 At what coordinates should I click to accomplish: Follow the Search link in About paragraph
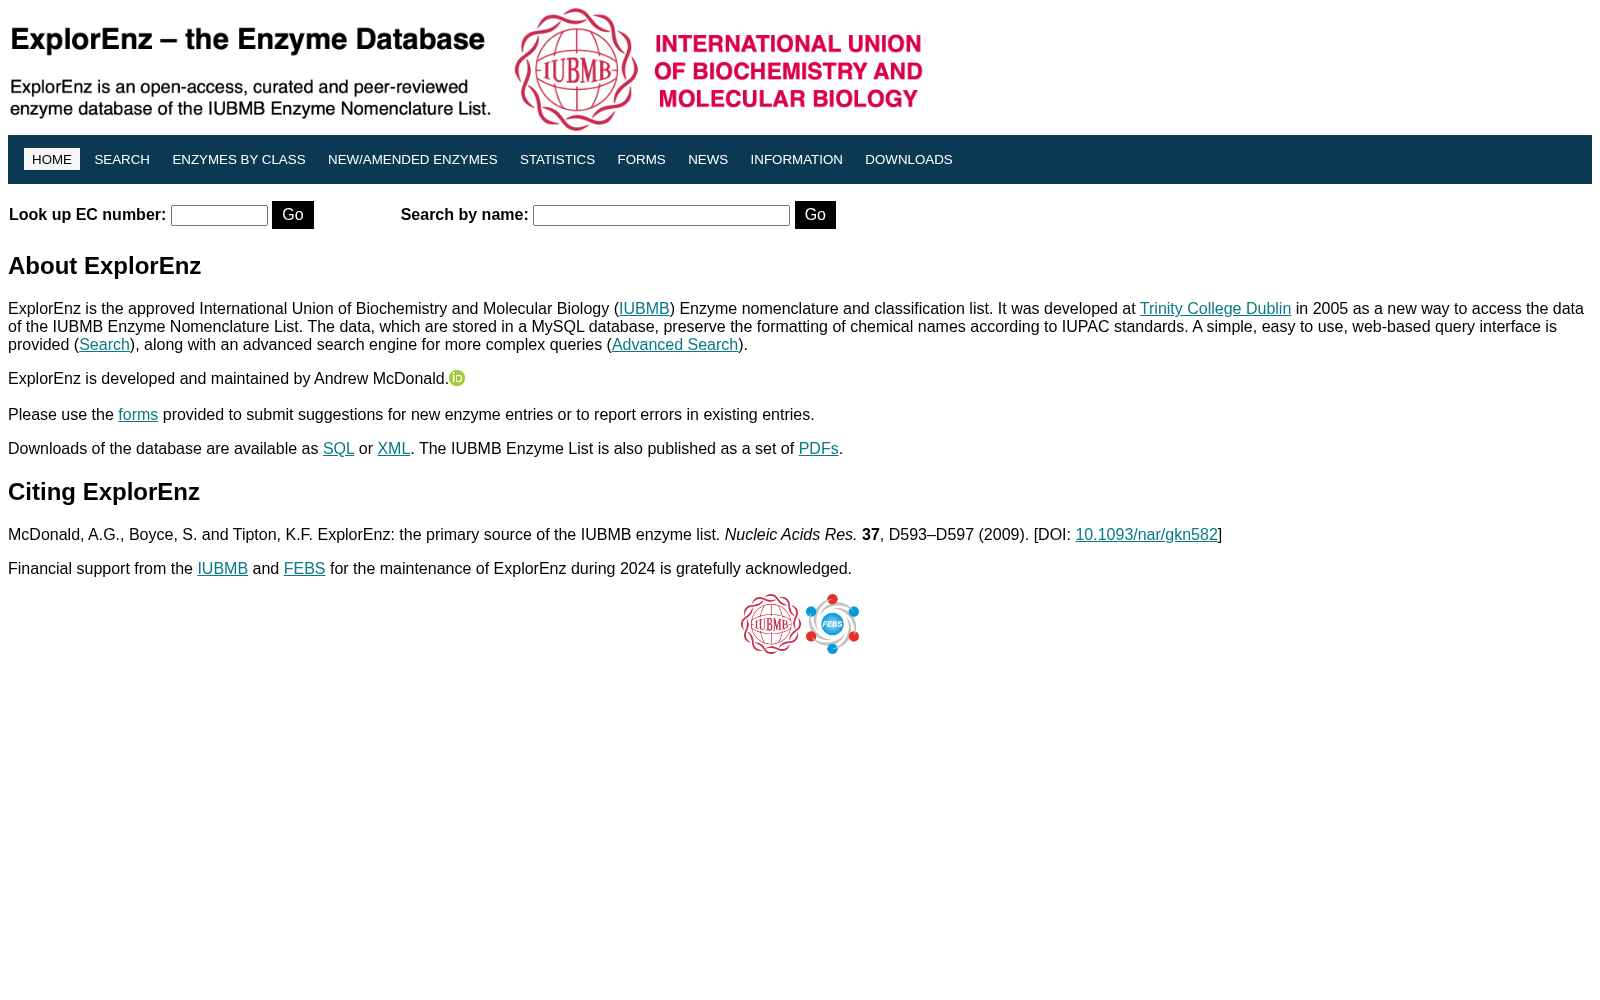(x=104, y=345)
